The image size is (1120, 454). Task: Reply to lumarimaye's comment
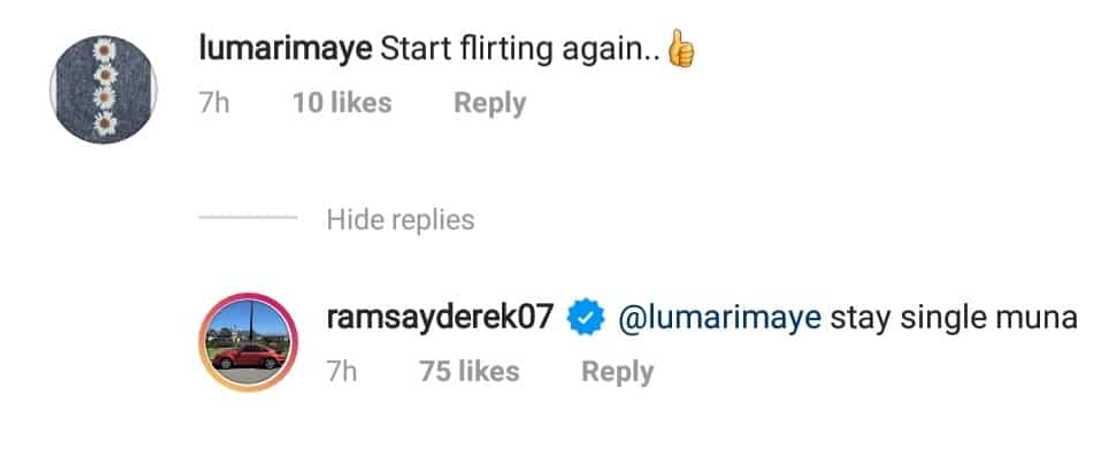pyautogui.click(x=489, y=103)
